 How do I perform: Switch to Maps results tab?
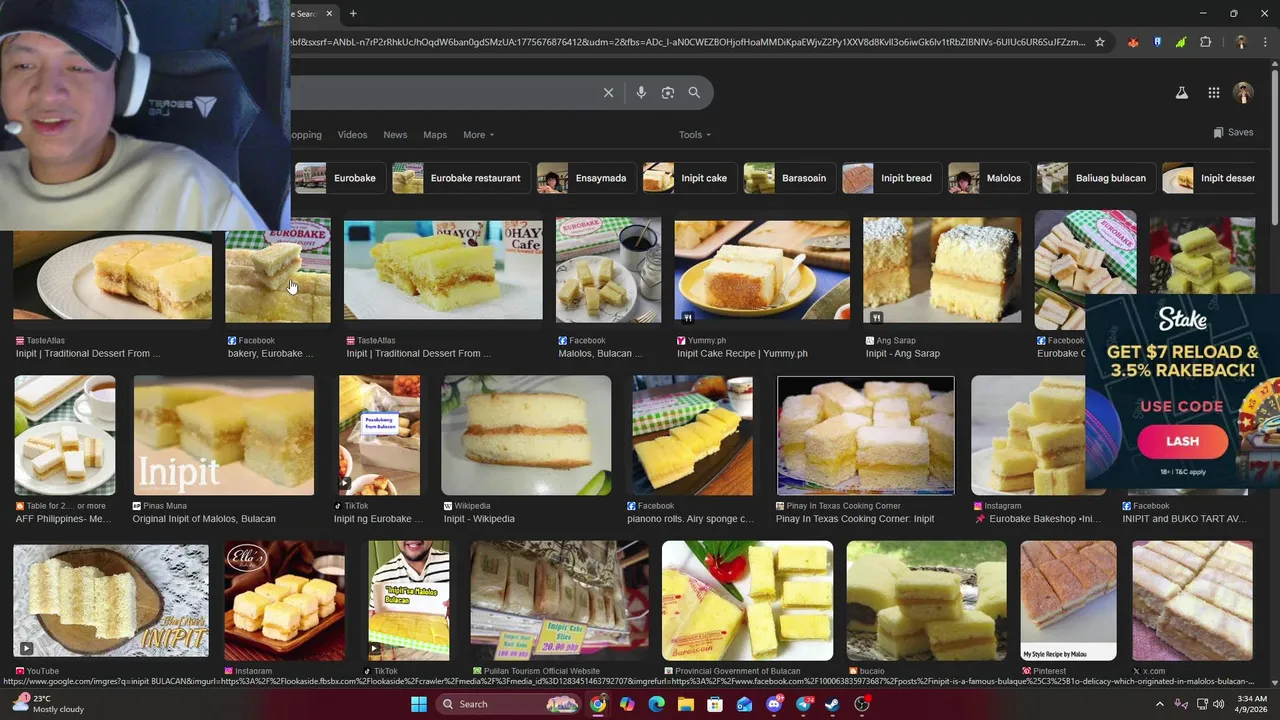[435, 135]
